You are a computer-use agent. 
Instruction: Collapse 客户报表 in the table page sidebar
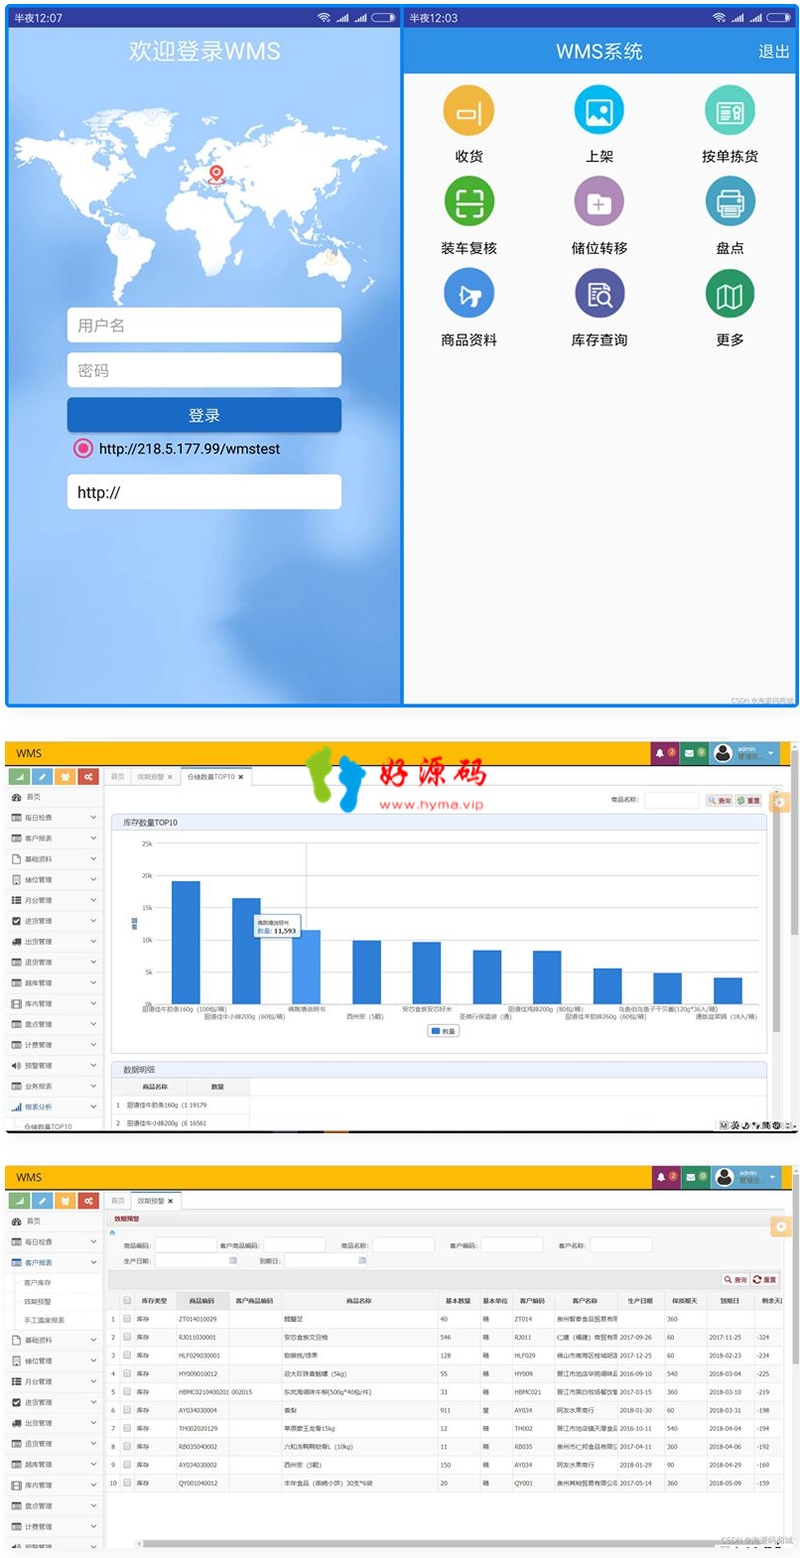54,1263
